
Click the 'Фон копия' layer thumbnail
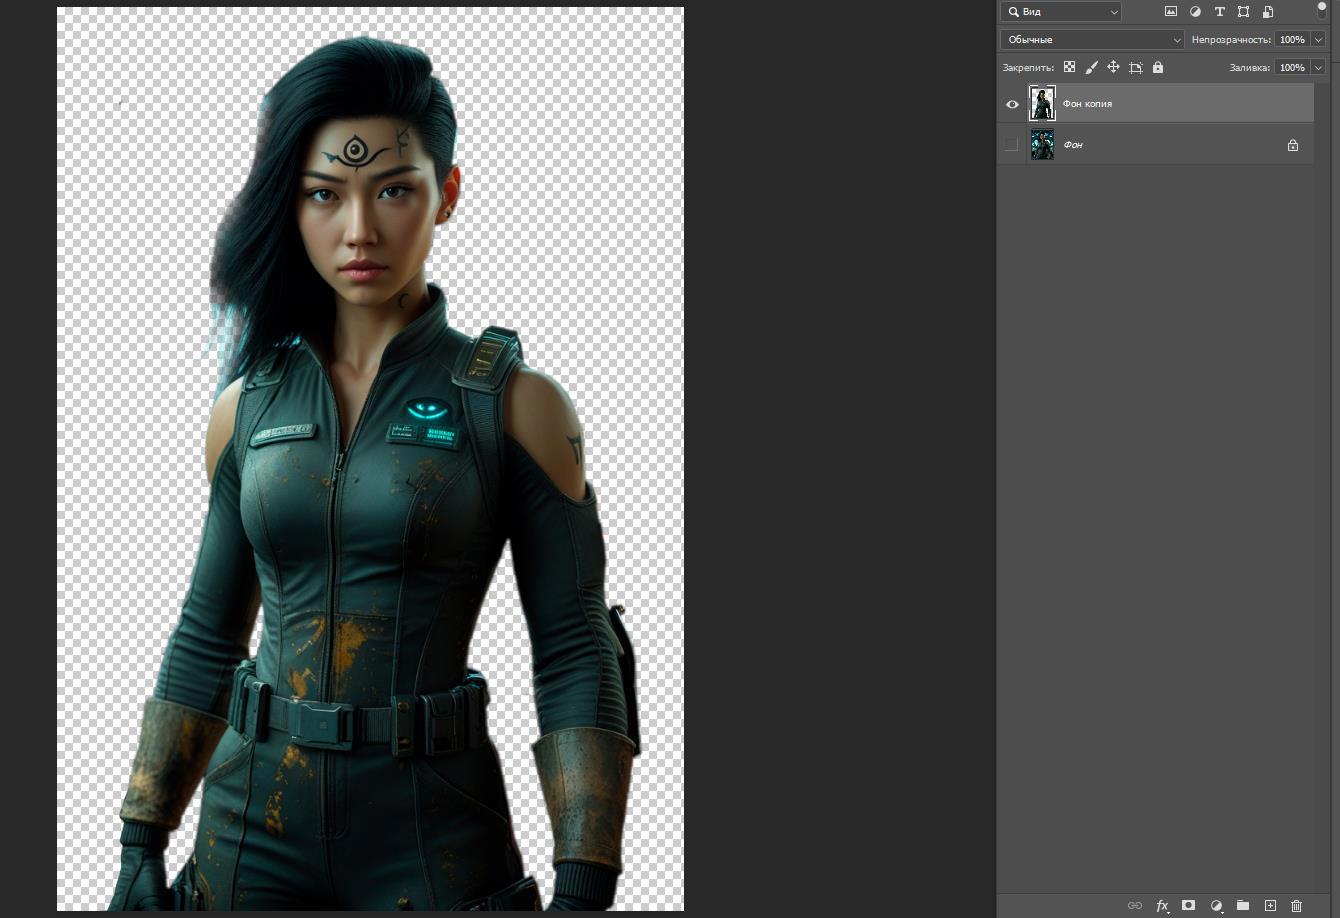[1042, 104]
